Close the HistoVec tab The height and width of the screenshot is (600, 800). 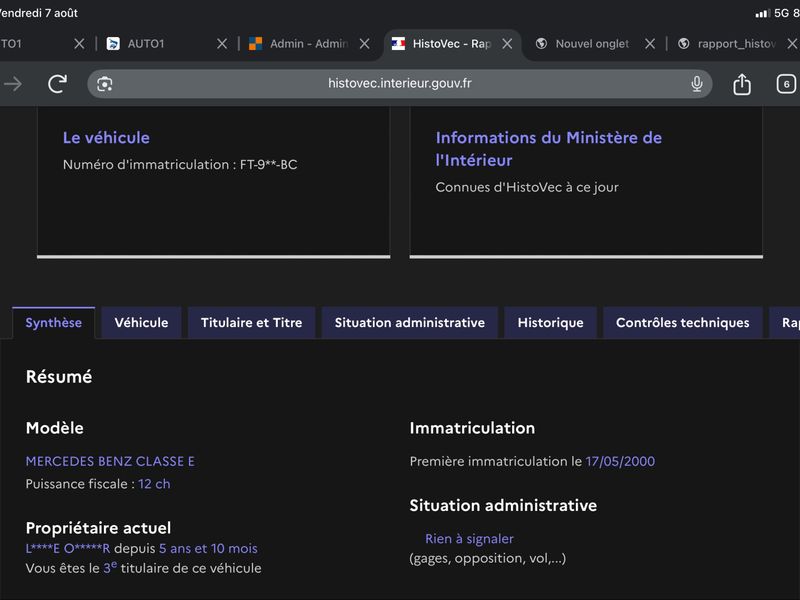[x=507, y=44]
